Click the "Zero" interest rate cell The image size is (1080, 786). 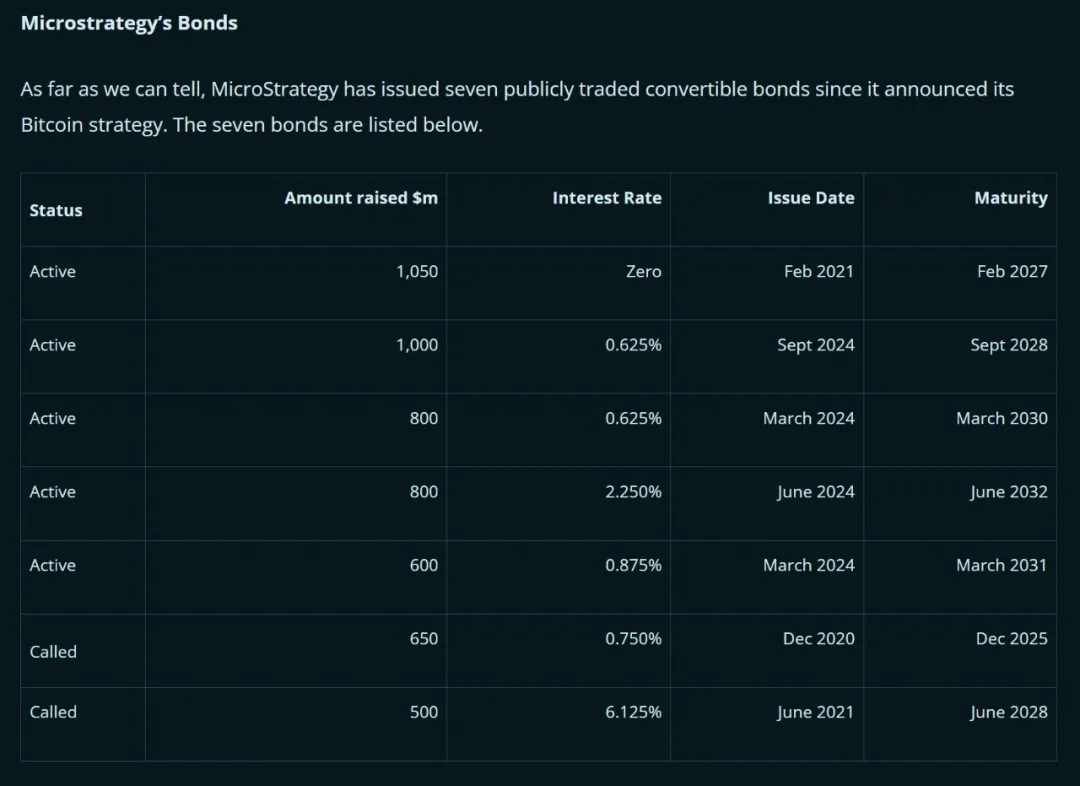pos(643,271)
